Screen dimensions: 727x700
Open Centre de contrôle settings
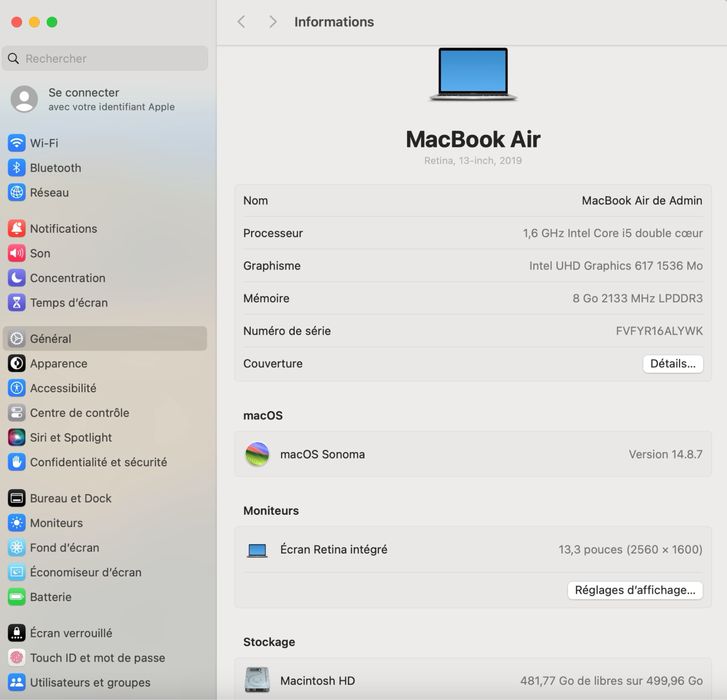click(x=105, y=413)
